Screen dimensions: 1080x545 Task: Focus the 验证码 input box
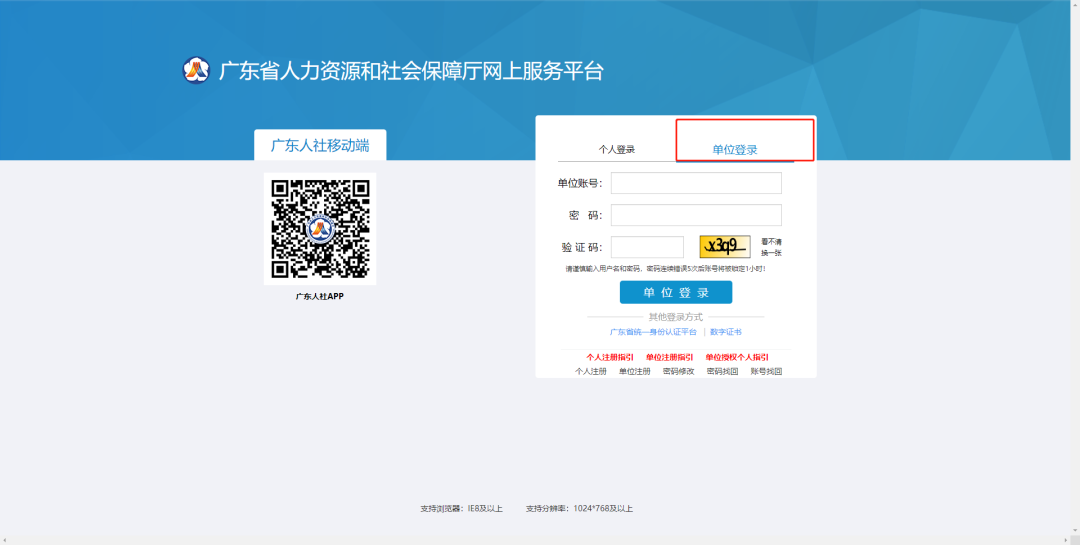click(x=647, y=247)
